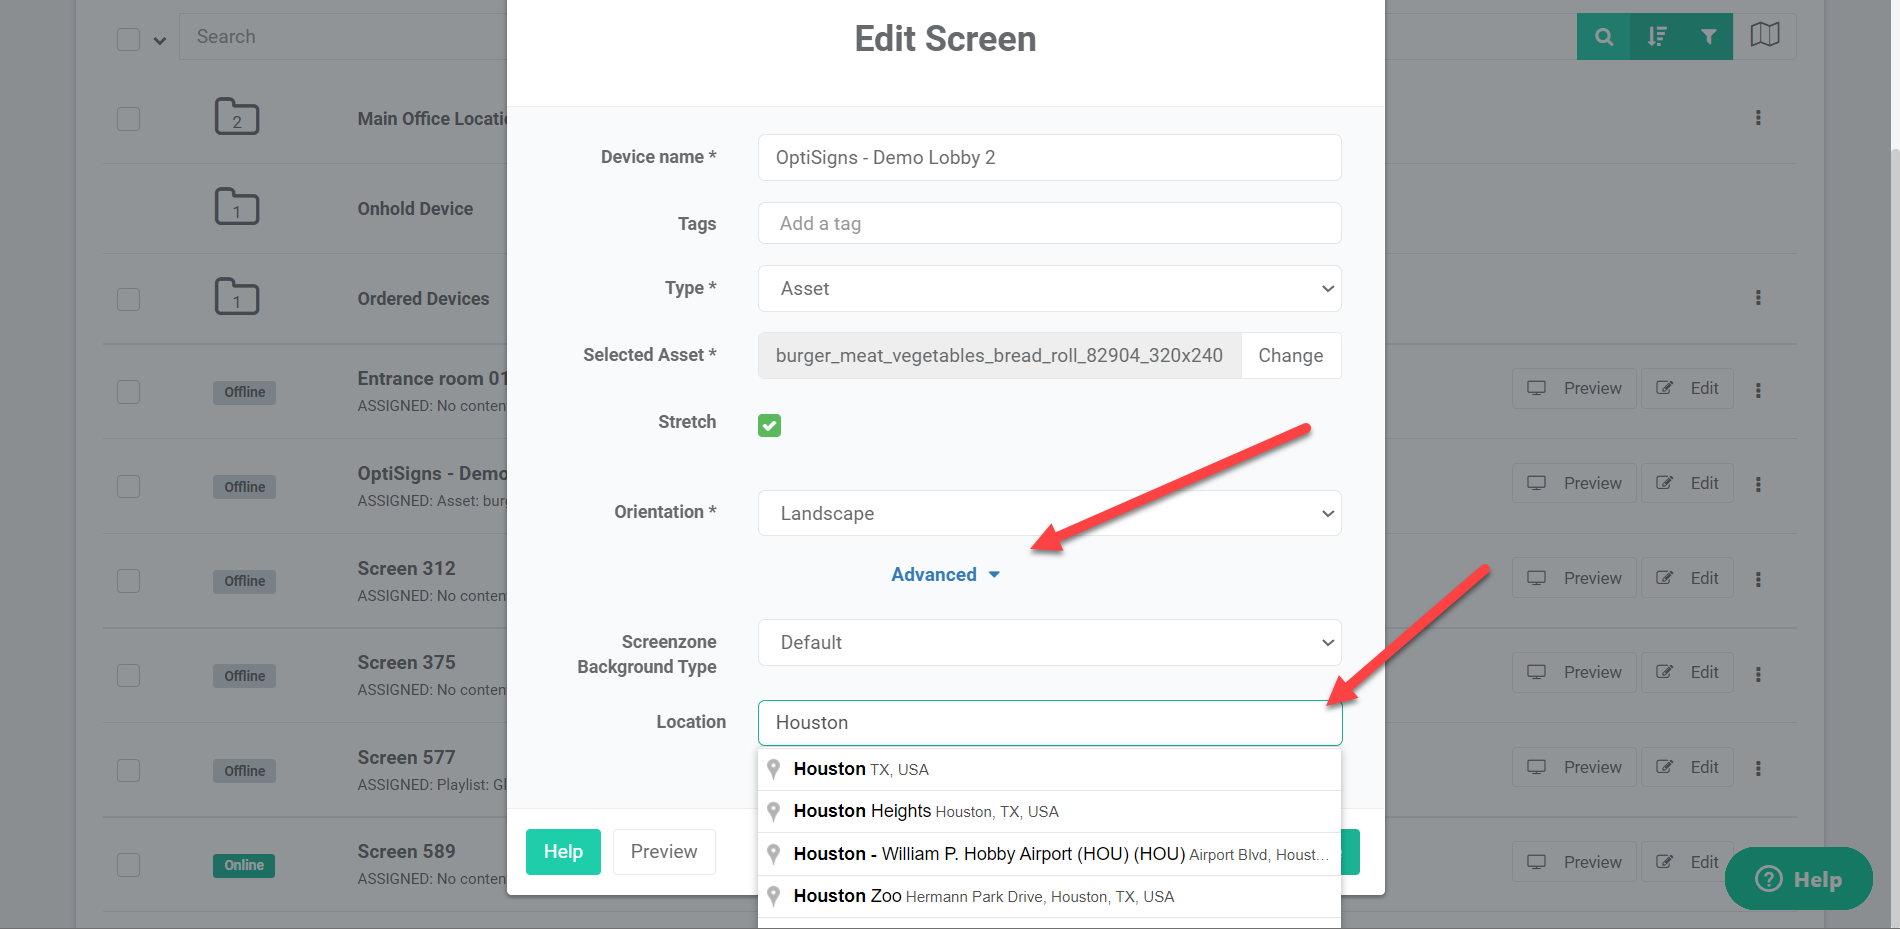Viewport: 1900px width, 929px height.
Task: Open the Main Office Locations folder icon
Action: pos(236,116)
